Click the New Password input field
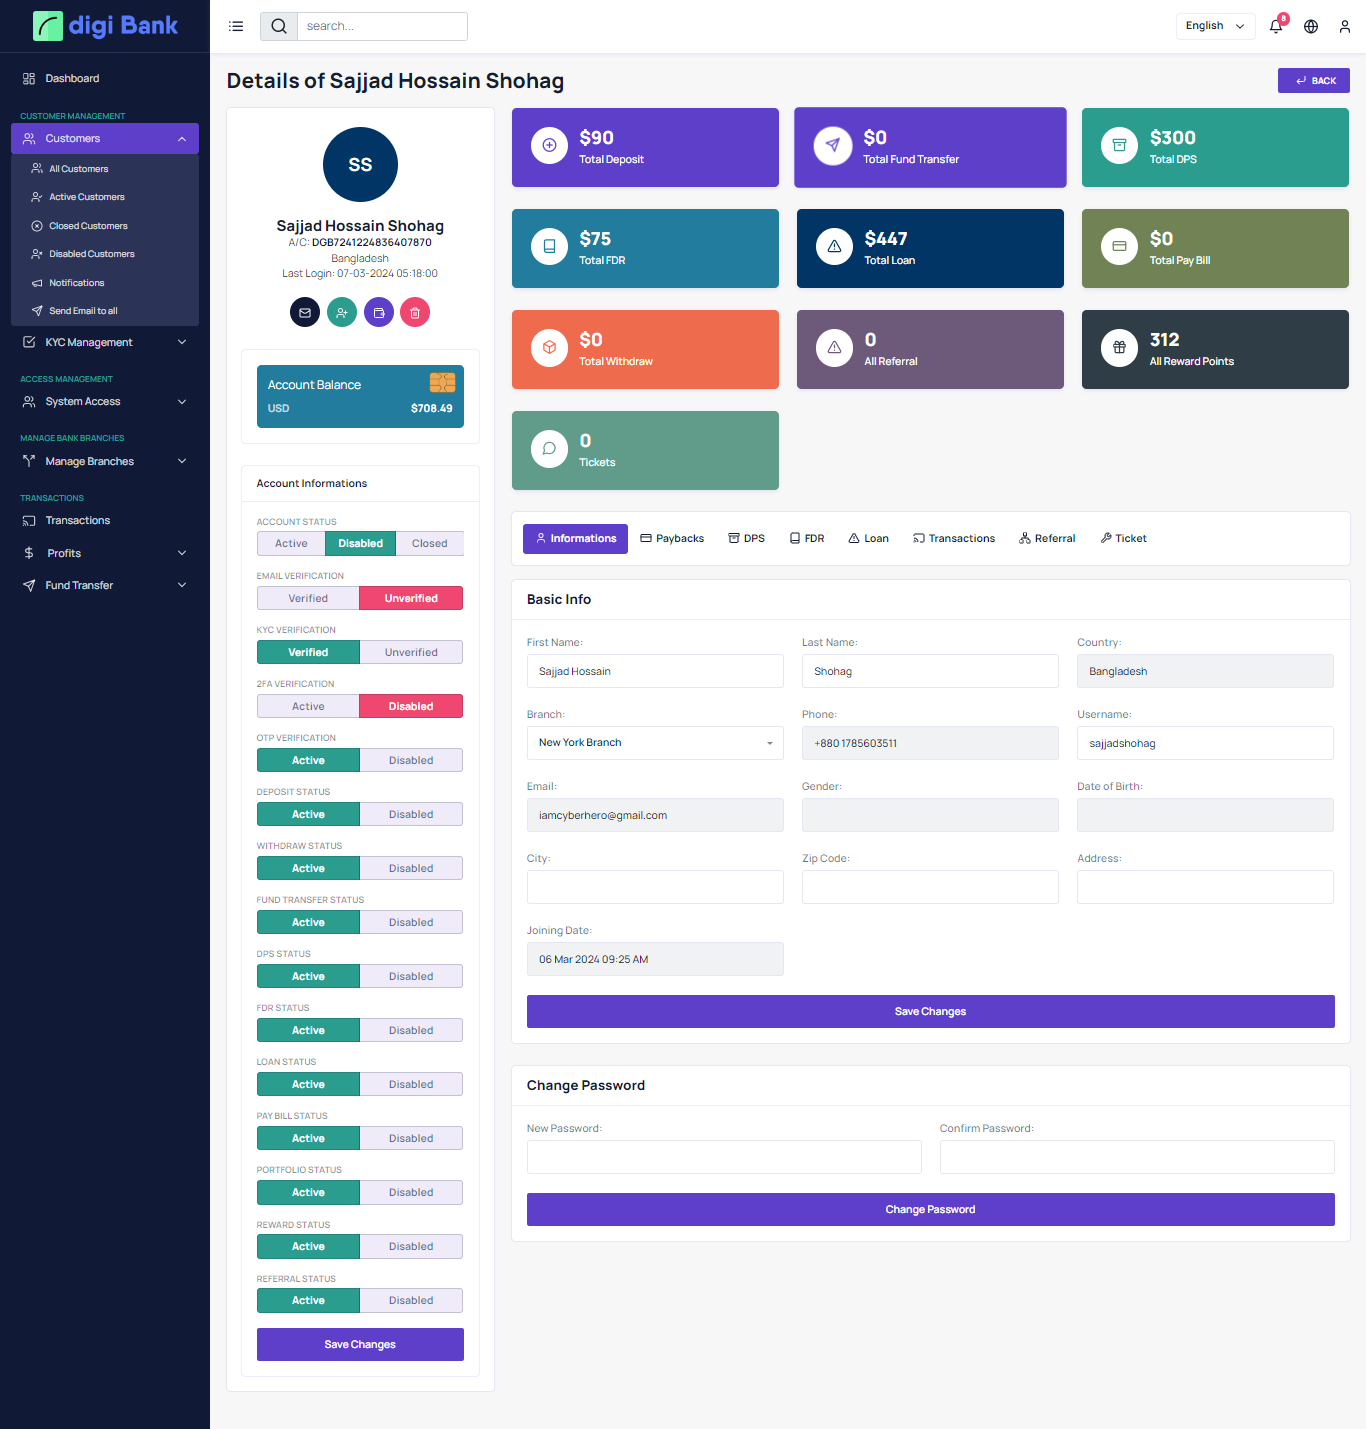The height and width of the screenshot is (1429, 1366). tap(724, 1157)
